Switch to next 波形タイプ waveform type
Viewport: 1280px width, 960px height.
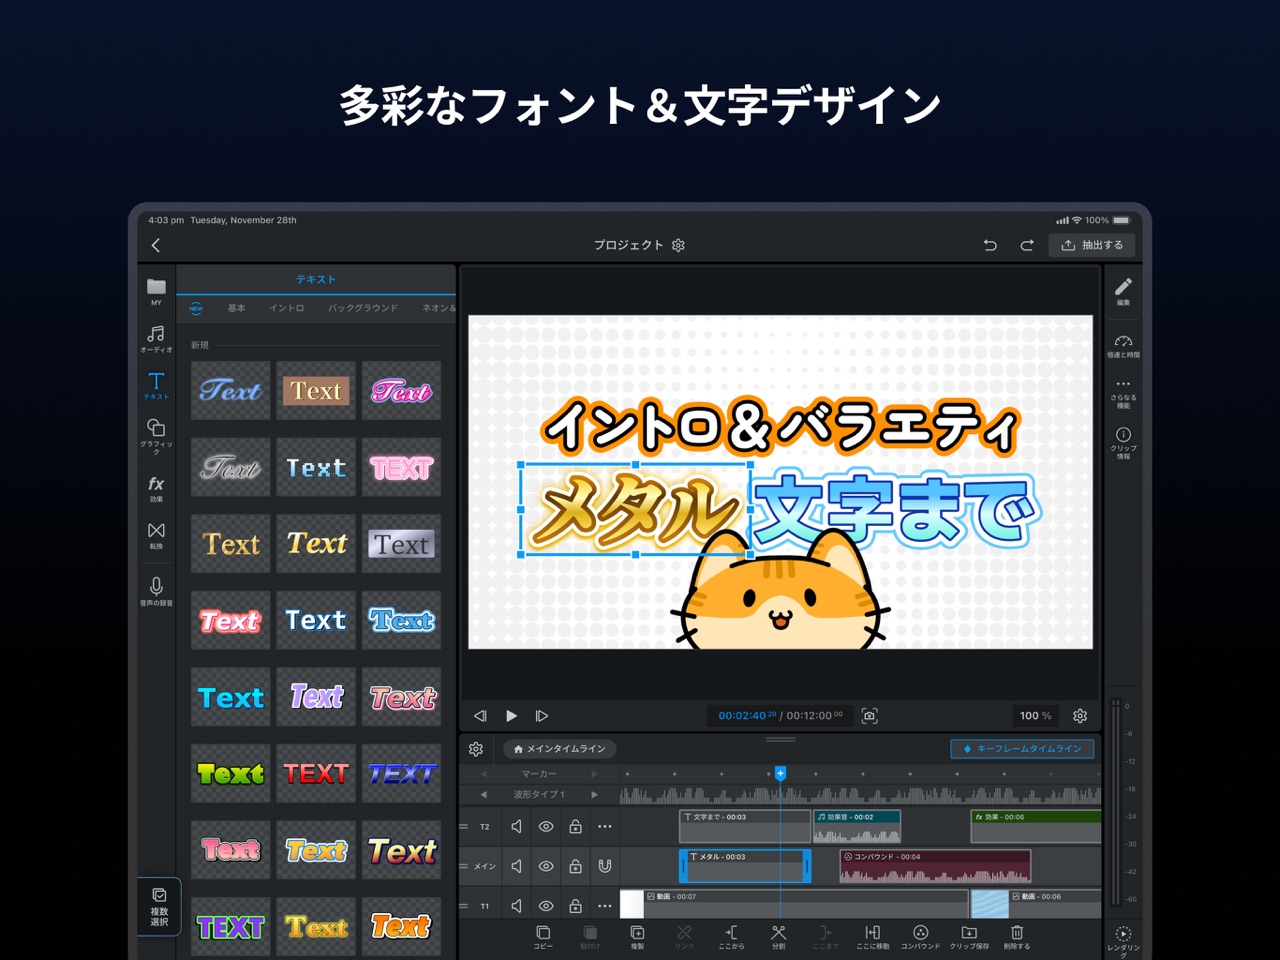pos(594,795)
